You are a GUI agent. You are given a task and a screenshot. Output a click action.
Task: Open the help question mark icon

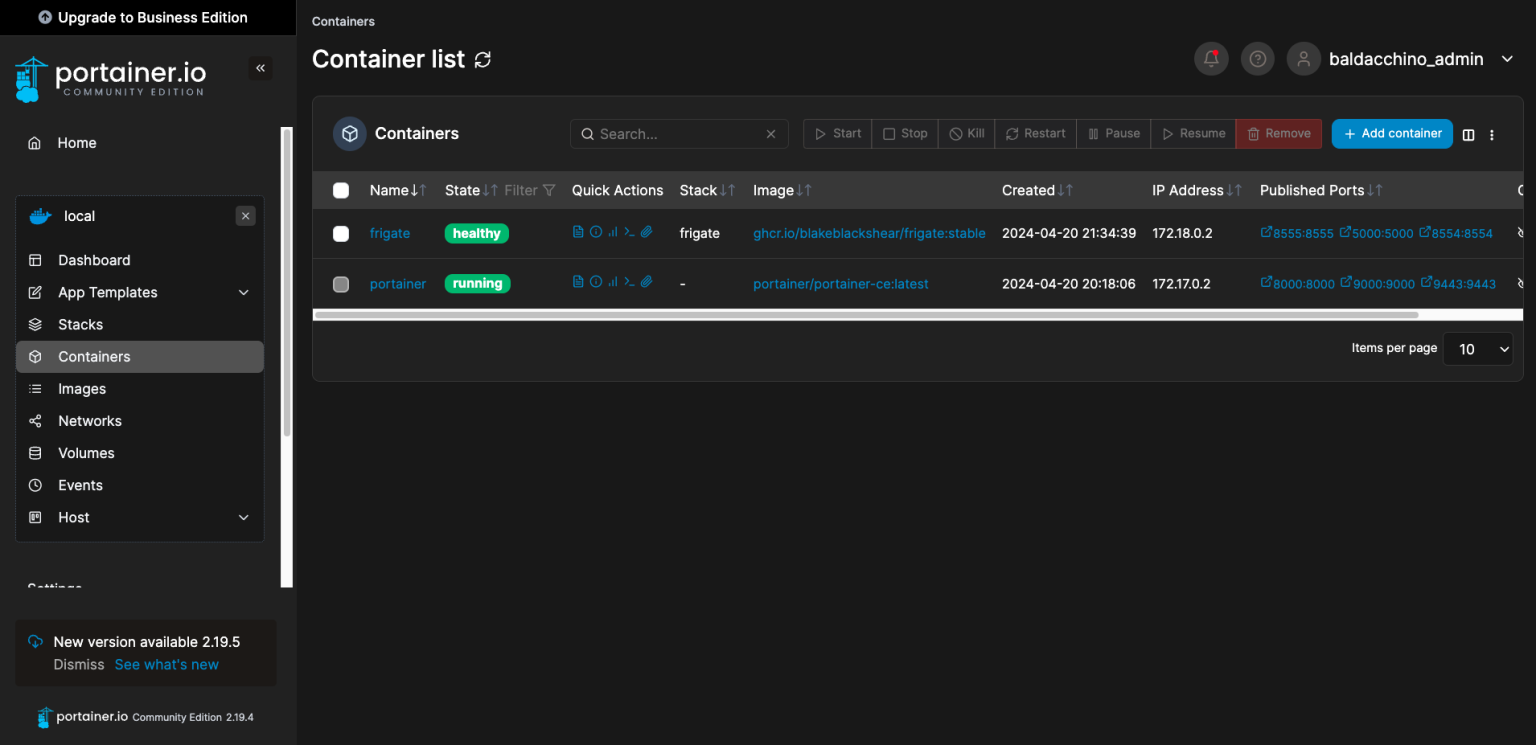point(1258,59)
